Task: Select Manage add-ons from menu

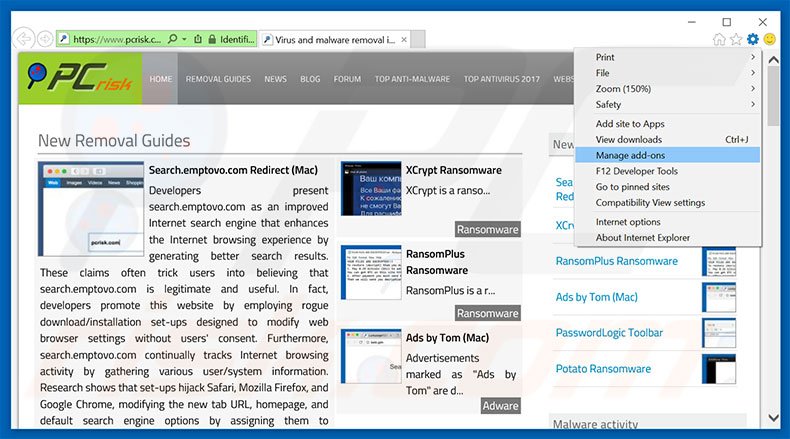Action: click(630, 155)
